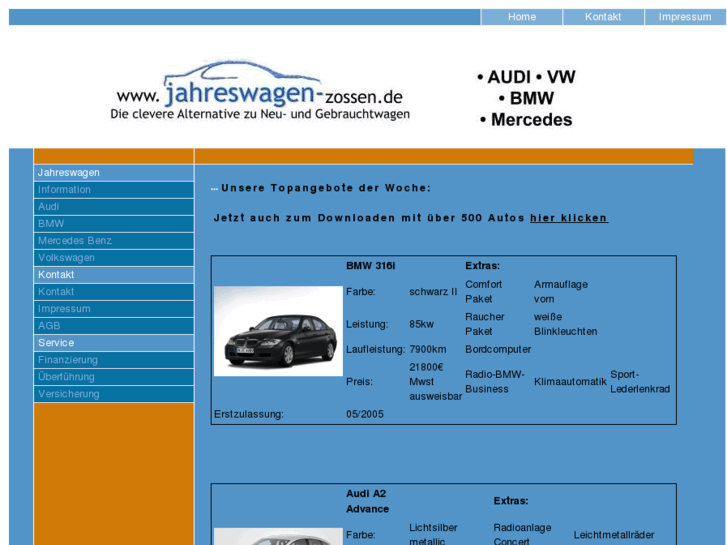727x545 pixels.
Task: Click the jahreswagen-zossen.de logo
Action: point(260,90)
